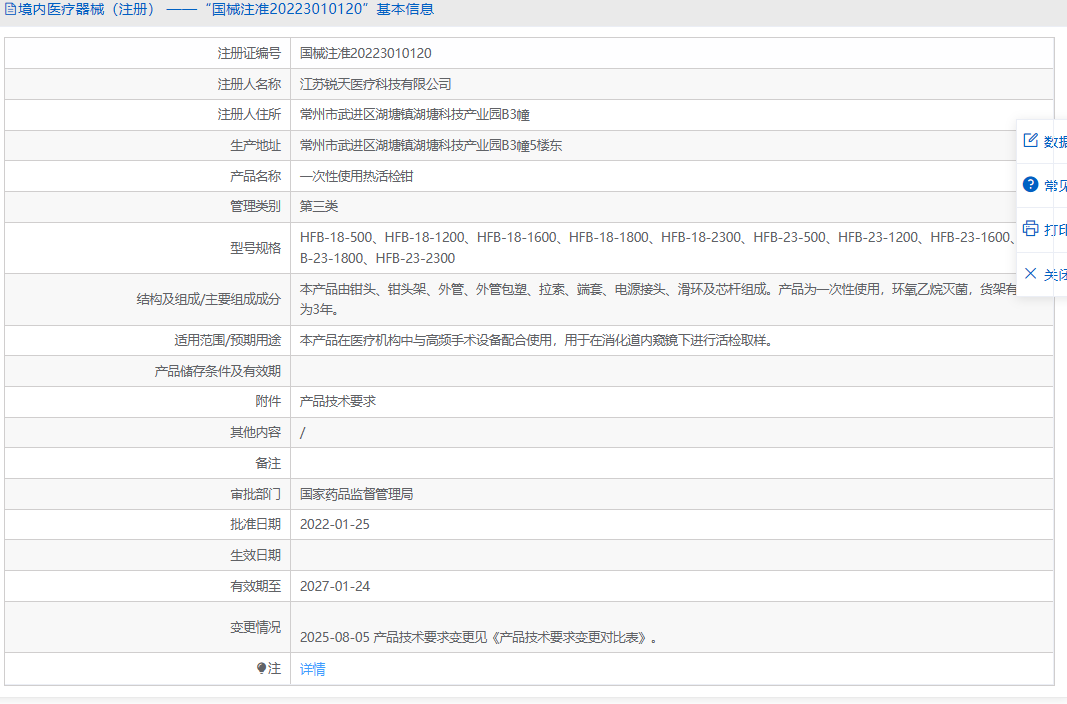The height and width of the screenshot is (704, 1067).
Task: Click product name 一次性使用热活检钳
Action: (357, 176)
